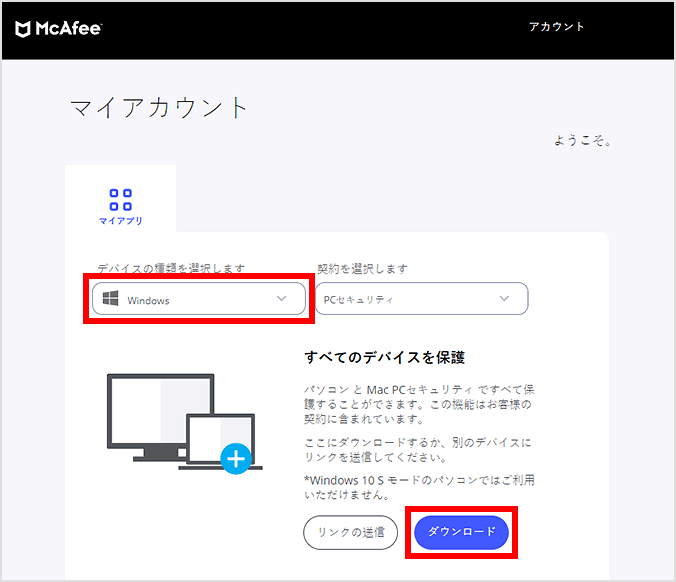Click the Windows logo icon in dropdown
676x582 pixels.
point(110,298)
